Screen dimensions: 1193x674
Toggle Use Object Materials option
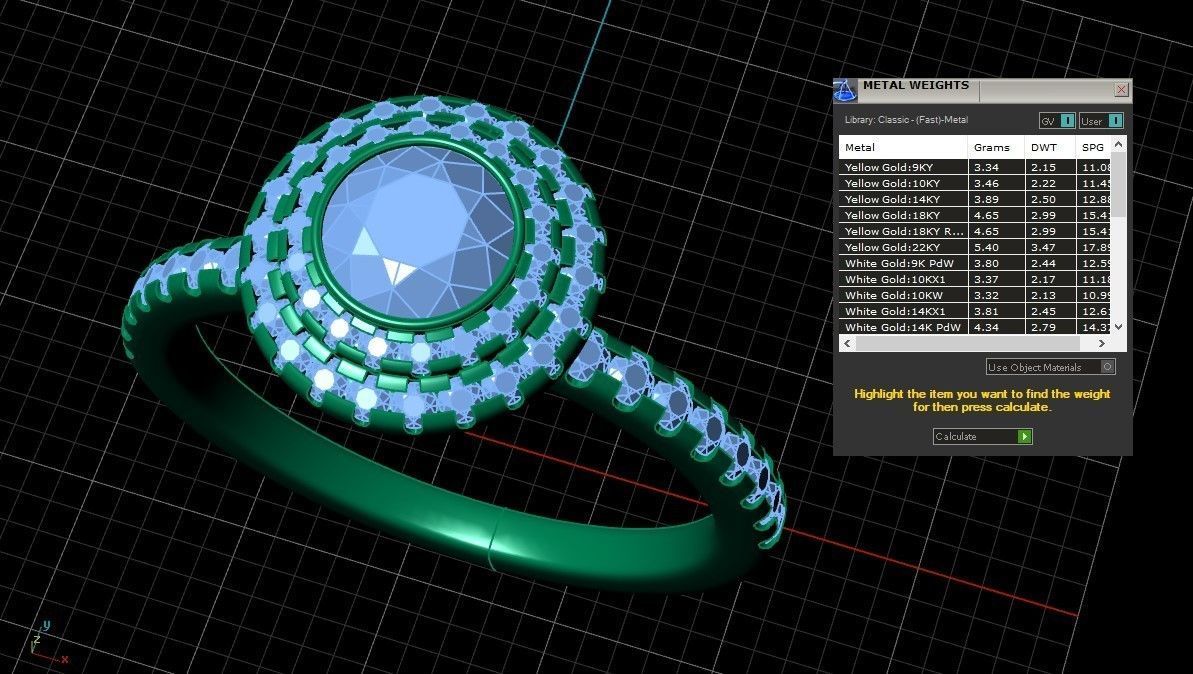(1051, 367)
